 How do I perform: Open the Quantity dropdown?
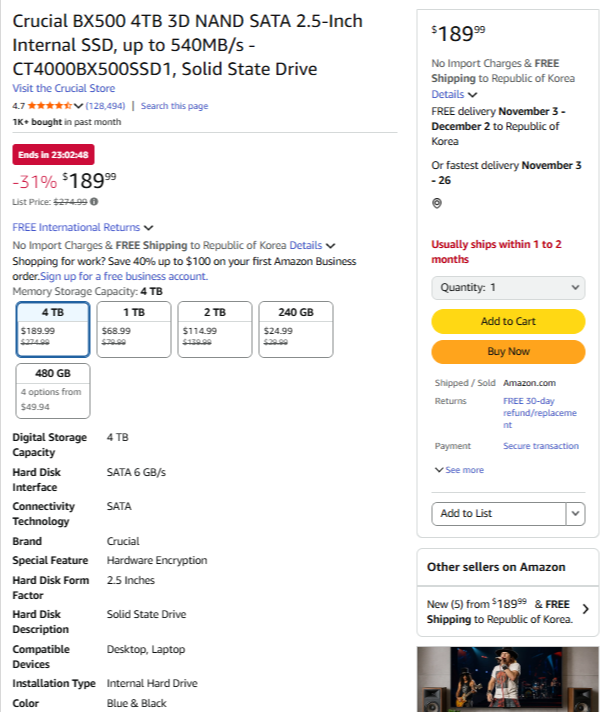(x=508, y=287)
